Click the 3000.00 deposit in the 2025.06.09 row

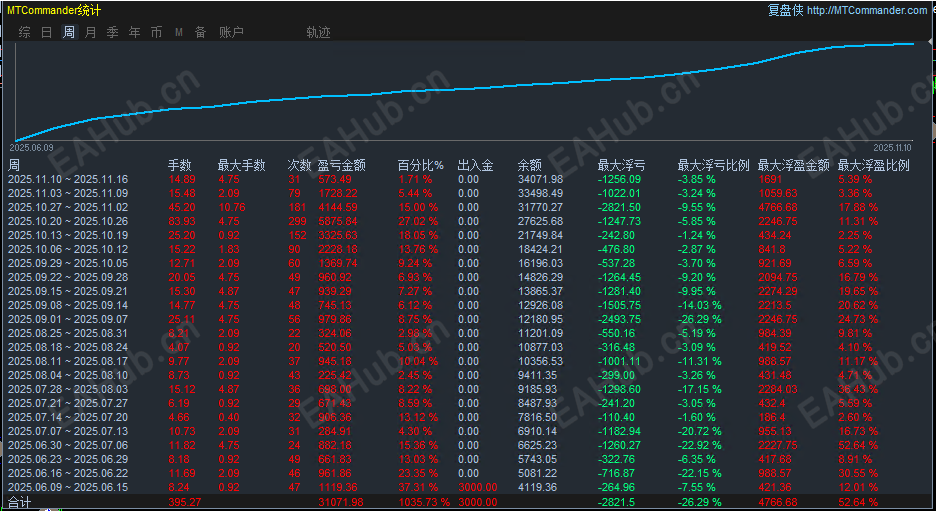(478, 487)
